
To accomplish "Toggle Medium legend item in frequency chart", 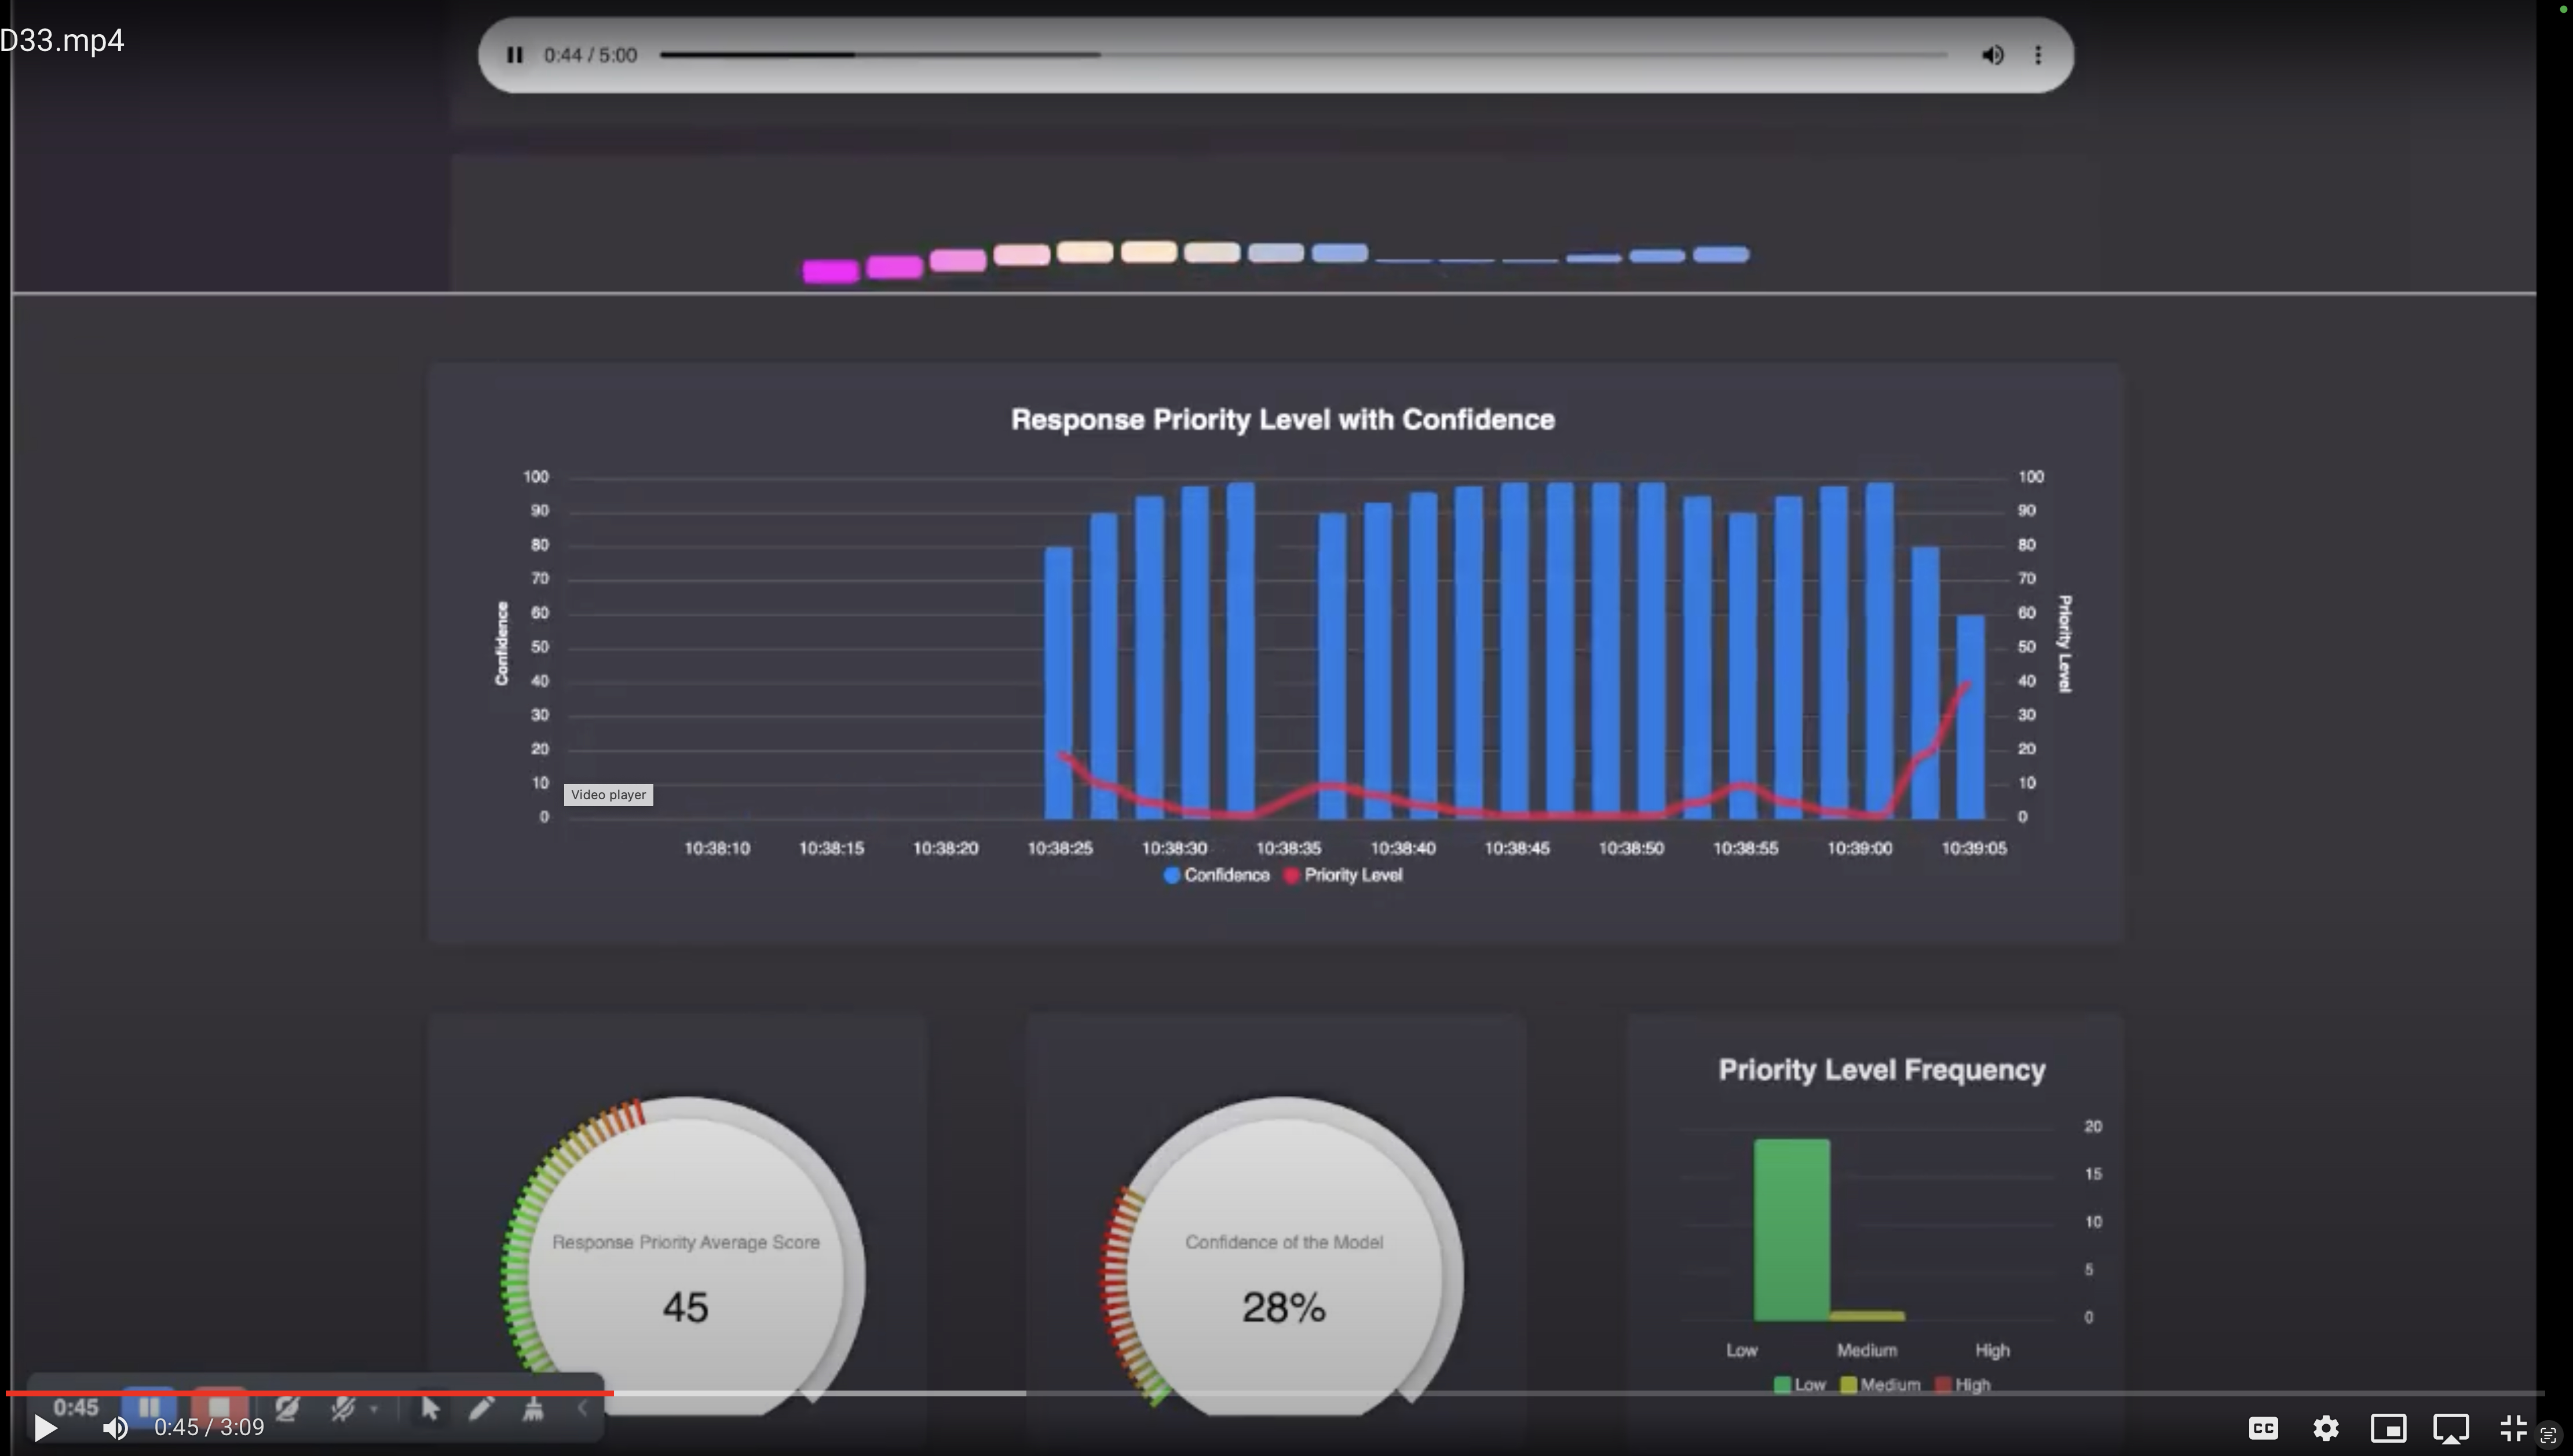I will click(1880, 1385).
